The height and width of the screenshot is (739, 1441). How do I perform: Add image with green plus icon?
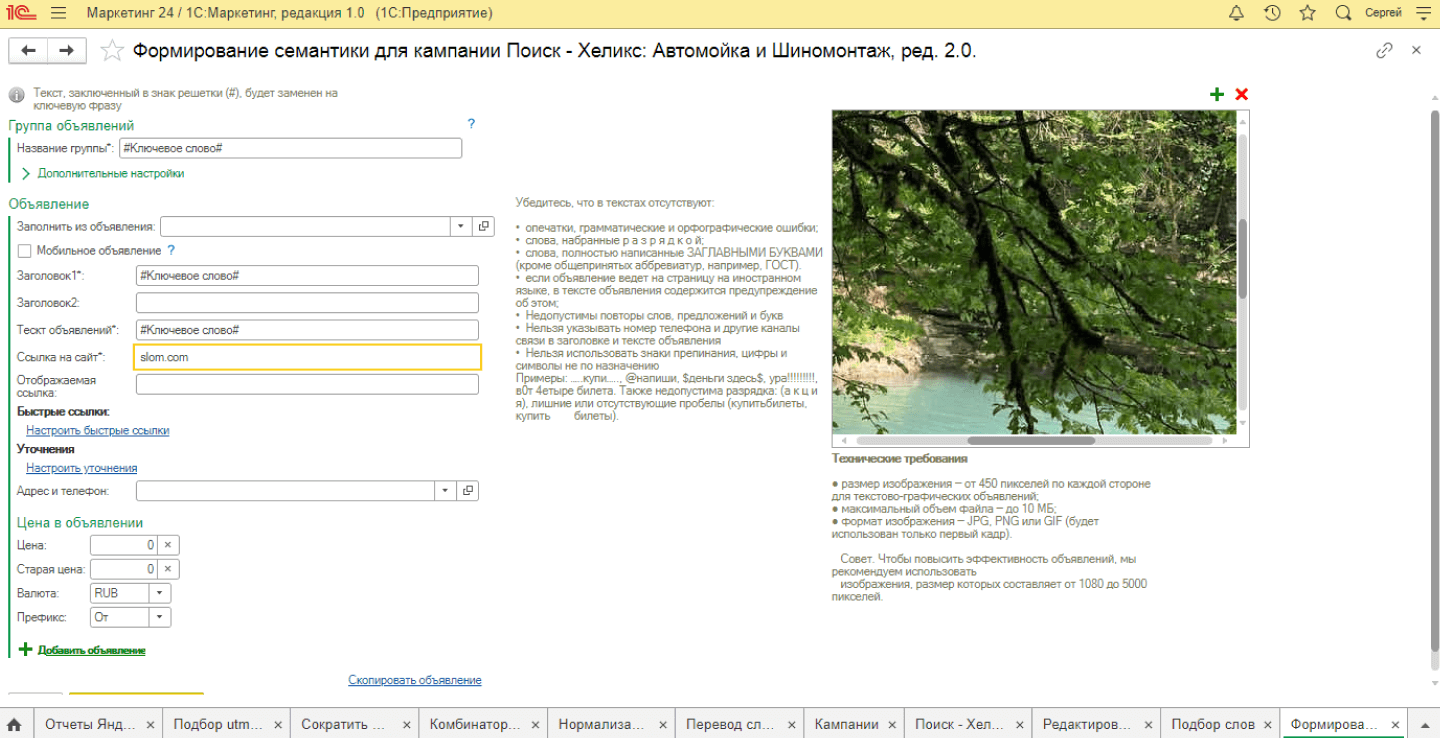tap(1217, 94)
